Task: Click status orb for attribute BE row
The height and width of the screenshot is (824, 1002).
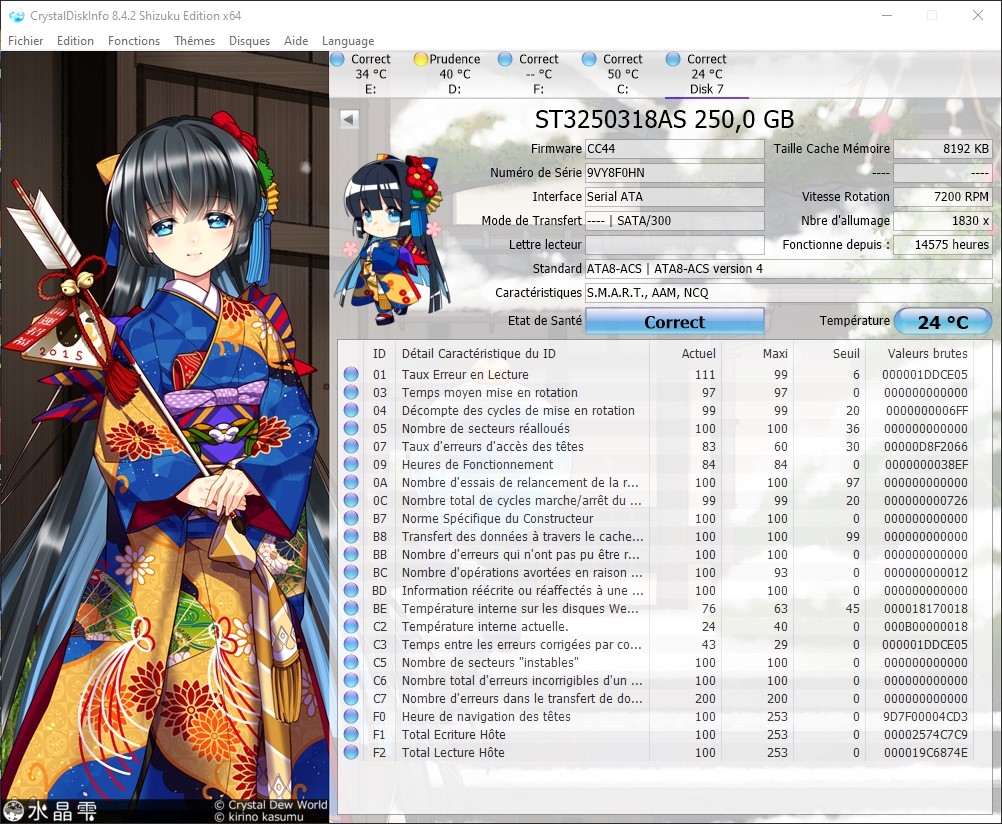Action: tap(351, 609)
